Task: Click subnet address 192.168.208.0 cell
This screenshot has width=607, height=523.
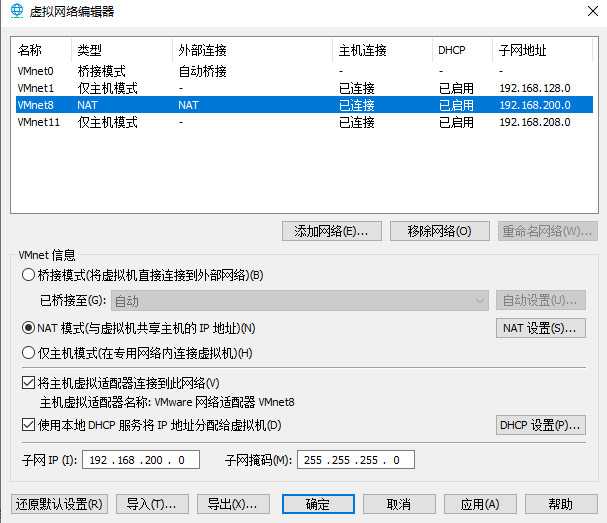Action: (x=535, y=122)
